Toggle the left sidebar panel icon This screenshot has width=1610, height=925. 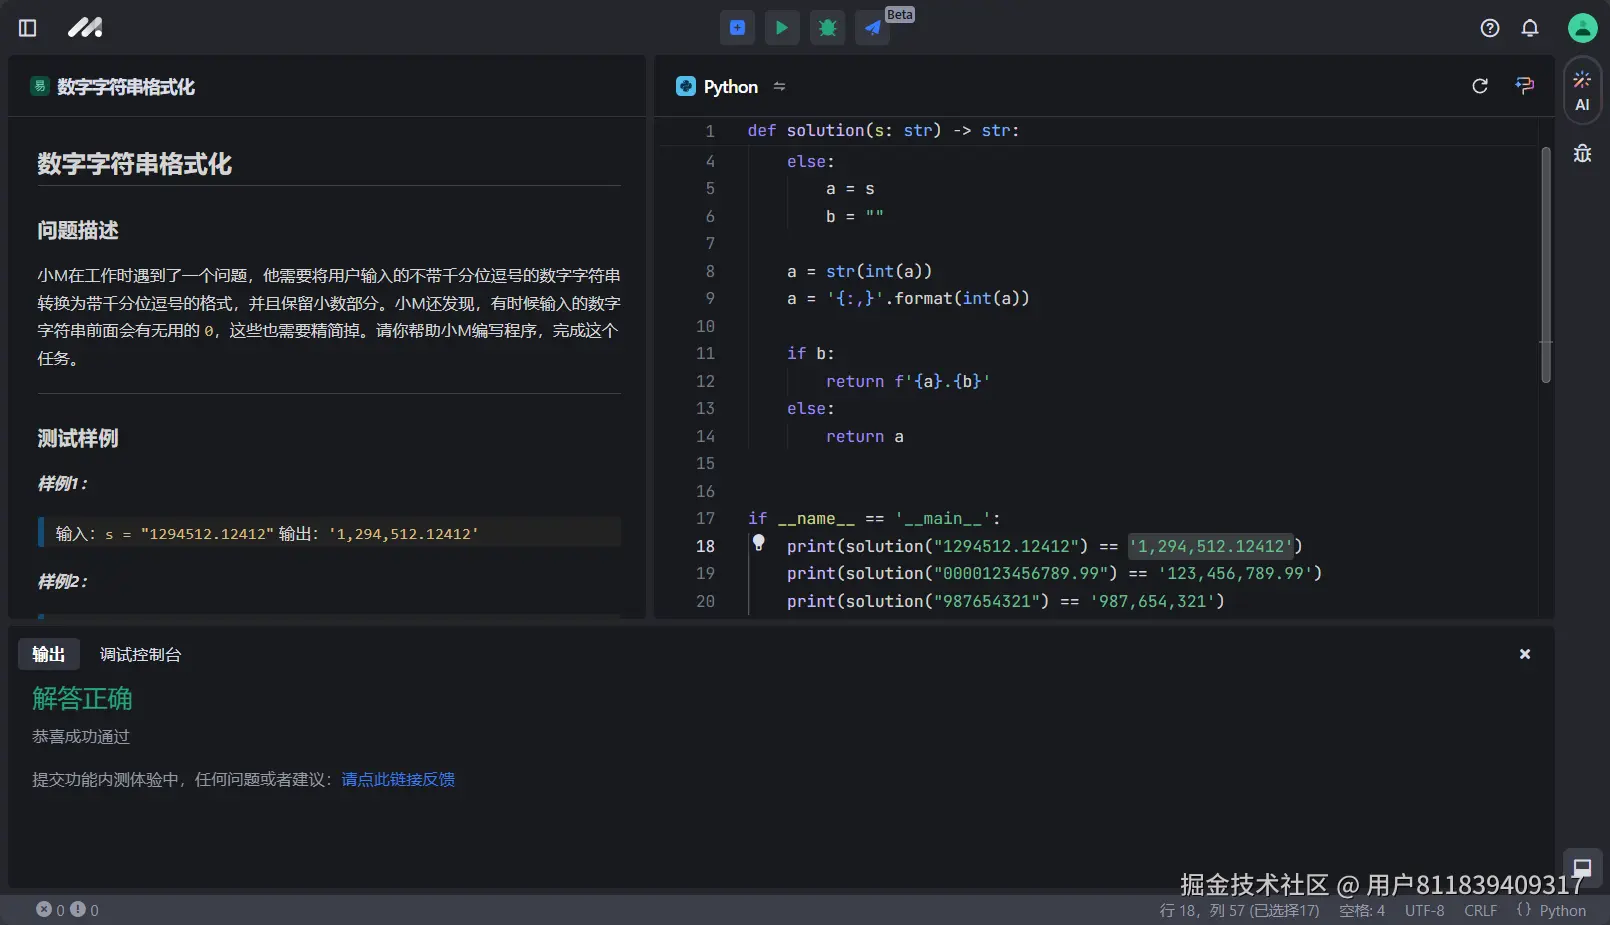click(28, 28)
